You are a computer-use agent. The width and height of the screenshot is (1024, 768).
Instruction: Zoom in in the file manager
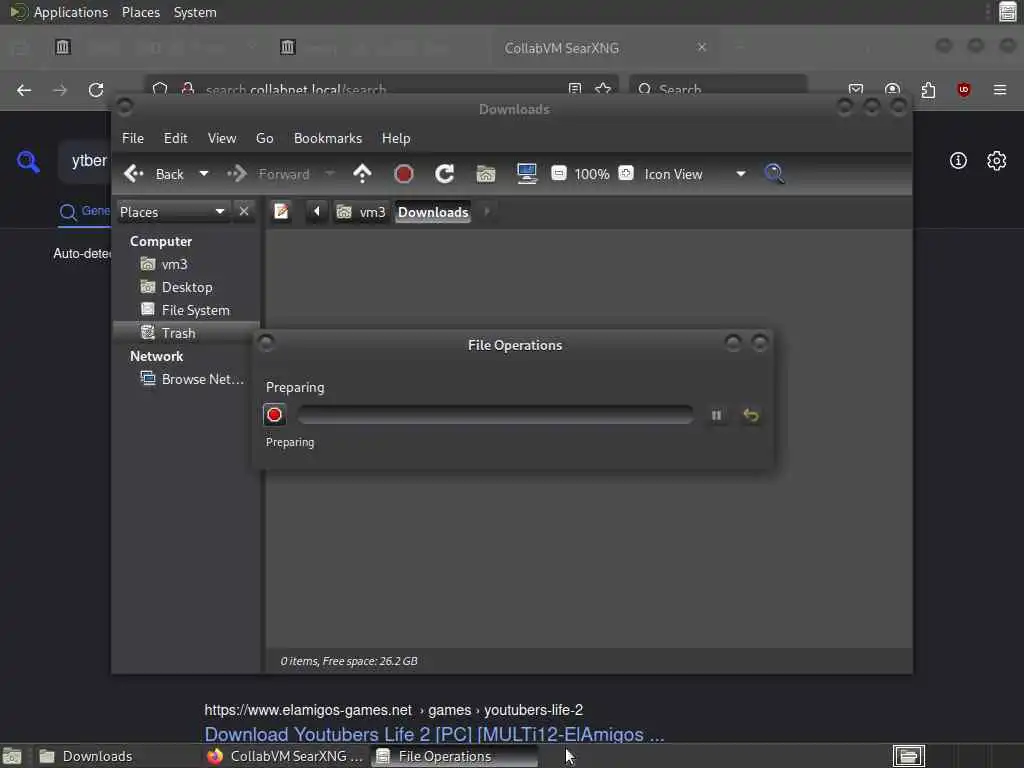tap(626, 173)
